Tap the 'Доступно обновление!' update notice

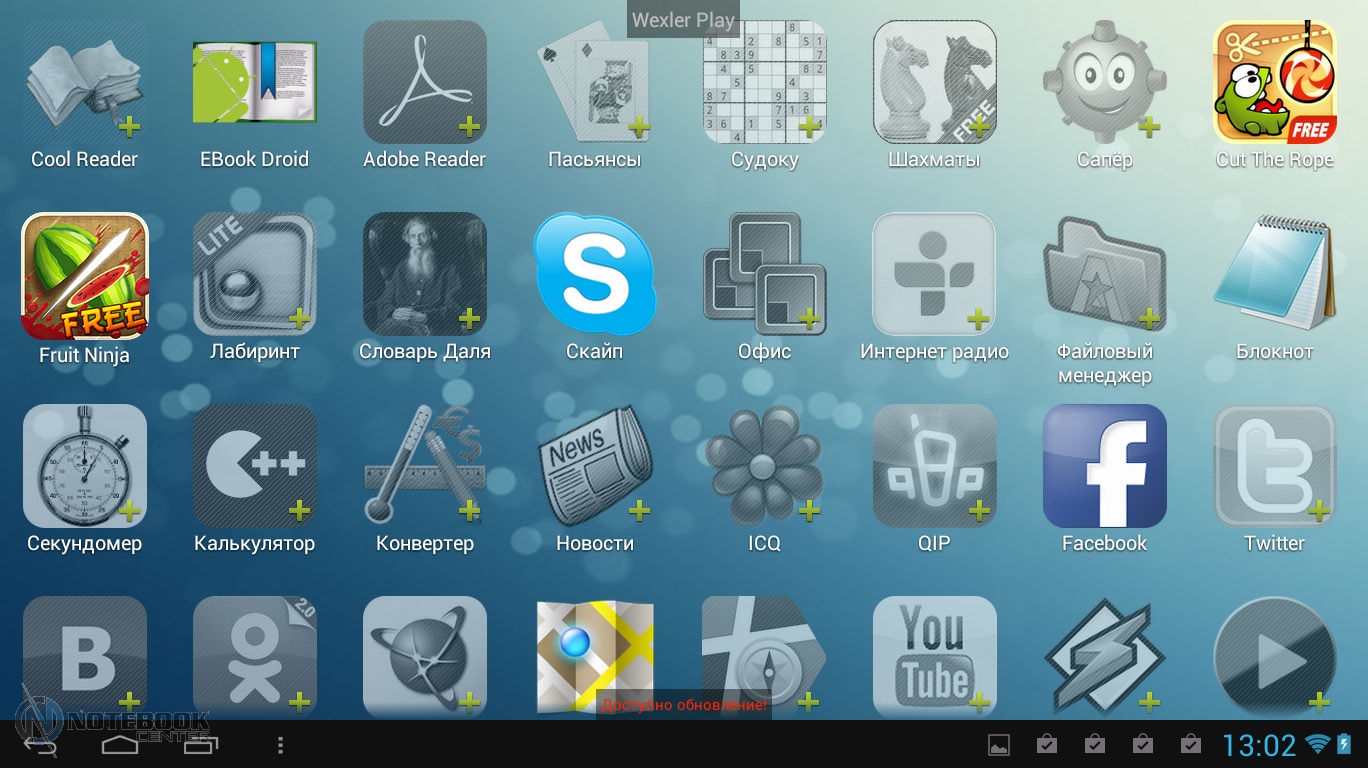683,705
